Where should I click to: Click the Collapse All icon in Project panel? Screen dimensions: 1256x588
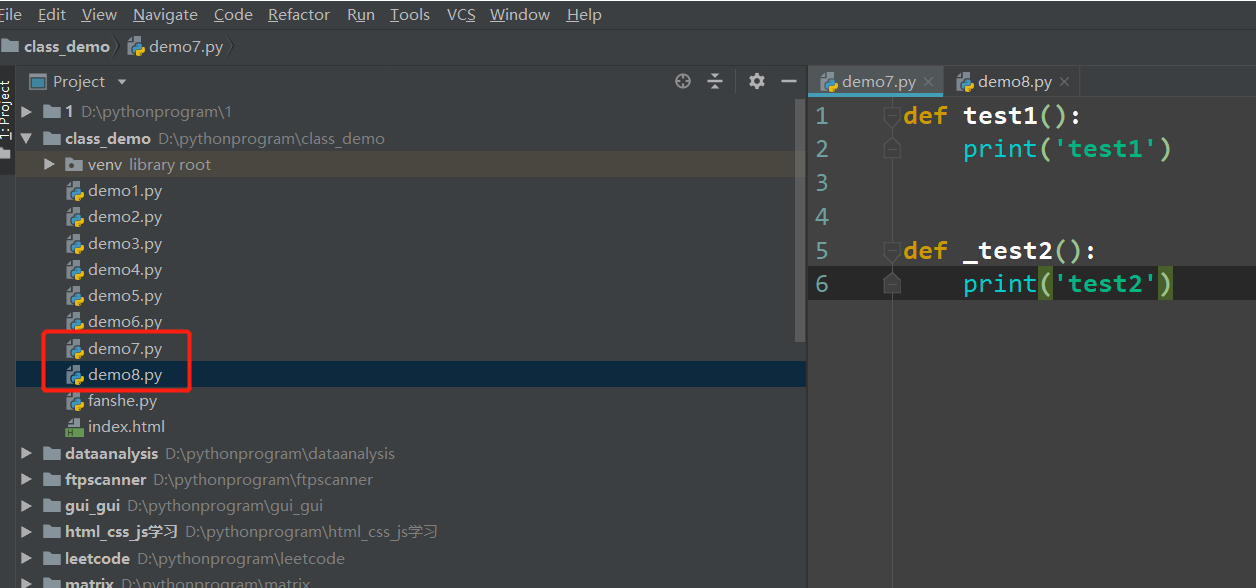[x=715, y=81]
